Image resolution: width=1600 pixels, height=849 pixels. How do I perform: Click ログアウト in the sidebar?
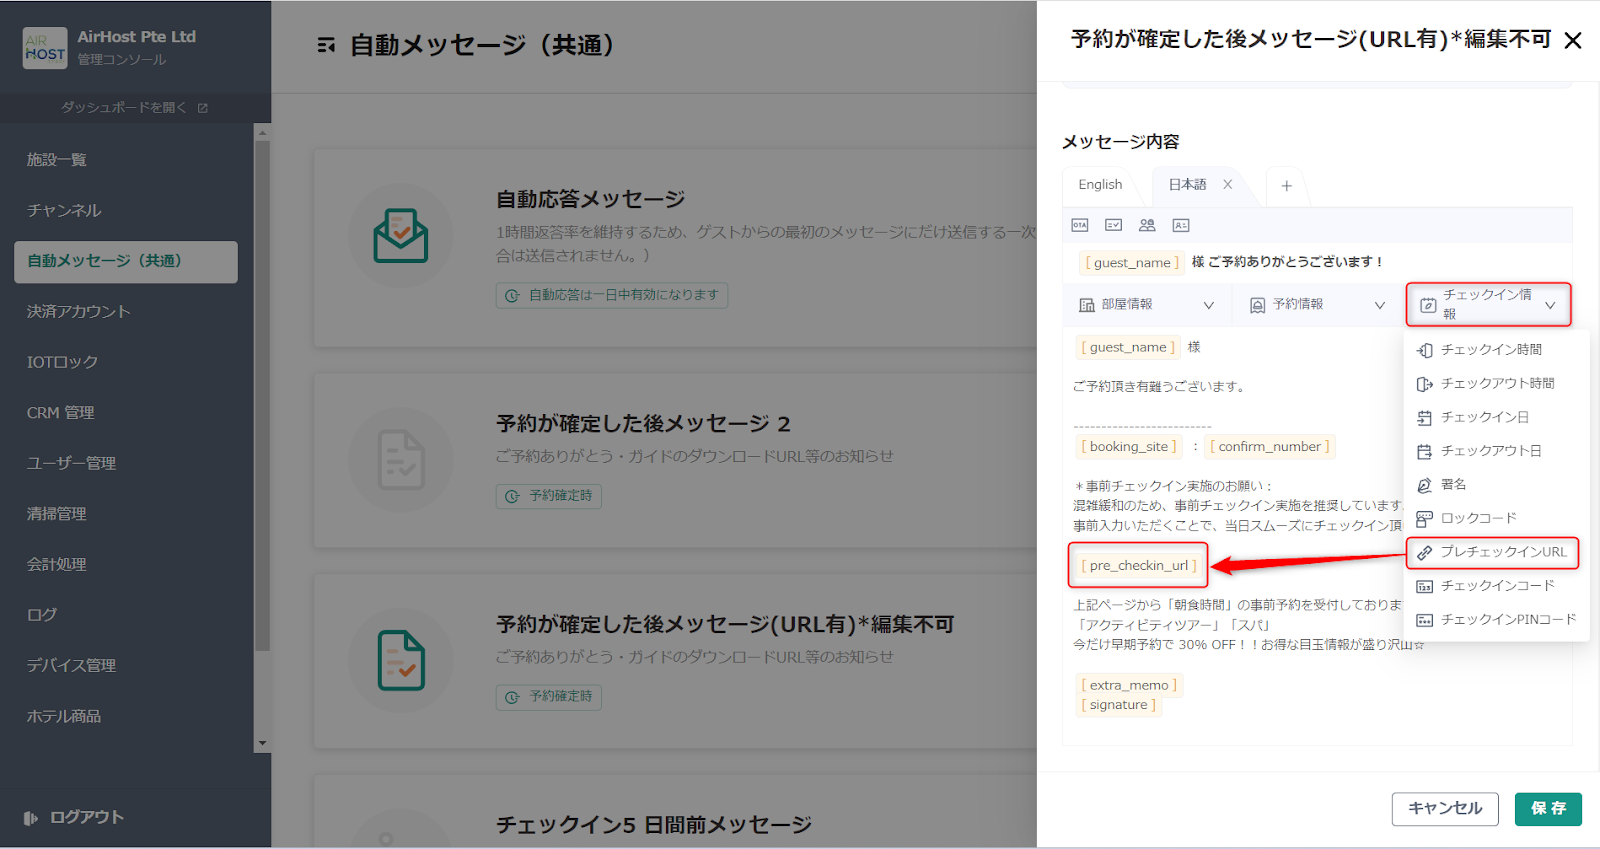75,817
